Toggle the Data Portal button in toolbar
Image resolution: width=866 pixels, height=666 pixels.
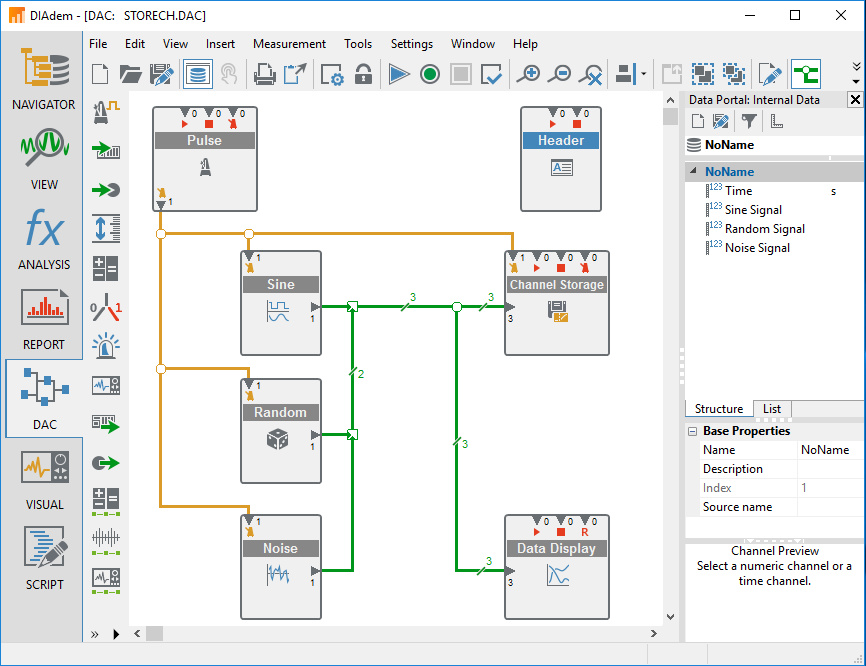click(197, 74)
